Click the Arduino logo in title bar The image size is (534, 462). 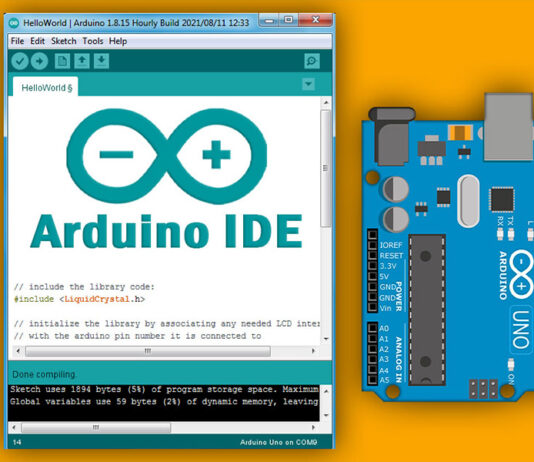14,23
